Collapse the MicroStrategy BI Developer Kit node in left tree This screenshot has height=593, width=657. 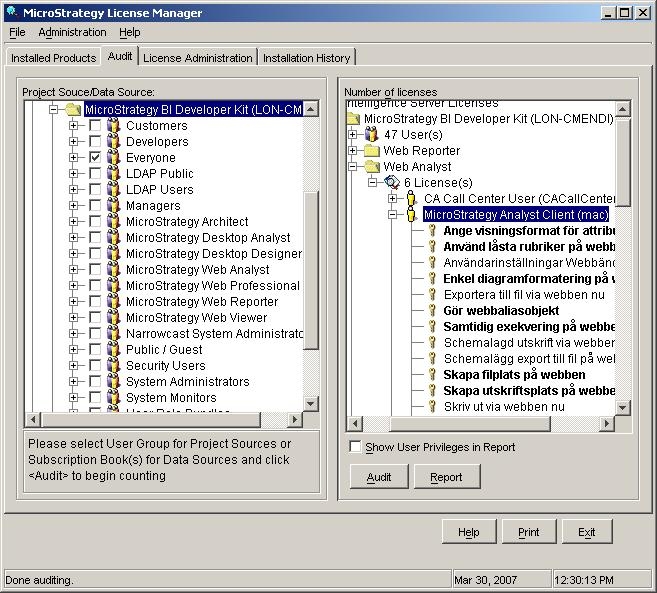(53, 109)
